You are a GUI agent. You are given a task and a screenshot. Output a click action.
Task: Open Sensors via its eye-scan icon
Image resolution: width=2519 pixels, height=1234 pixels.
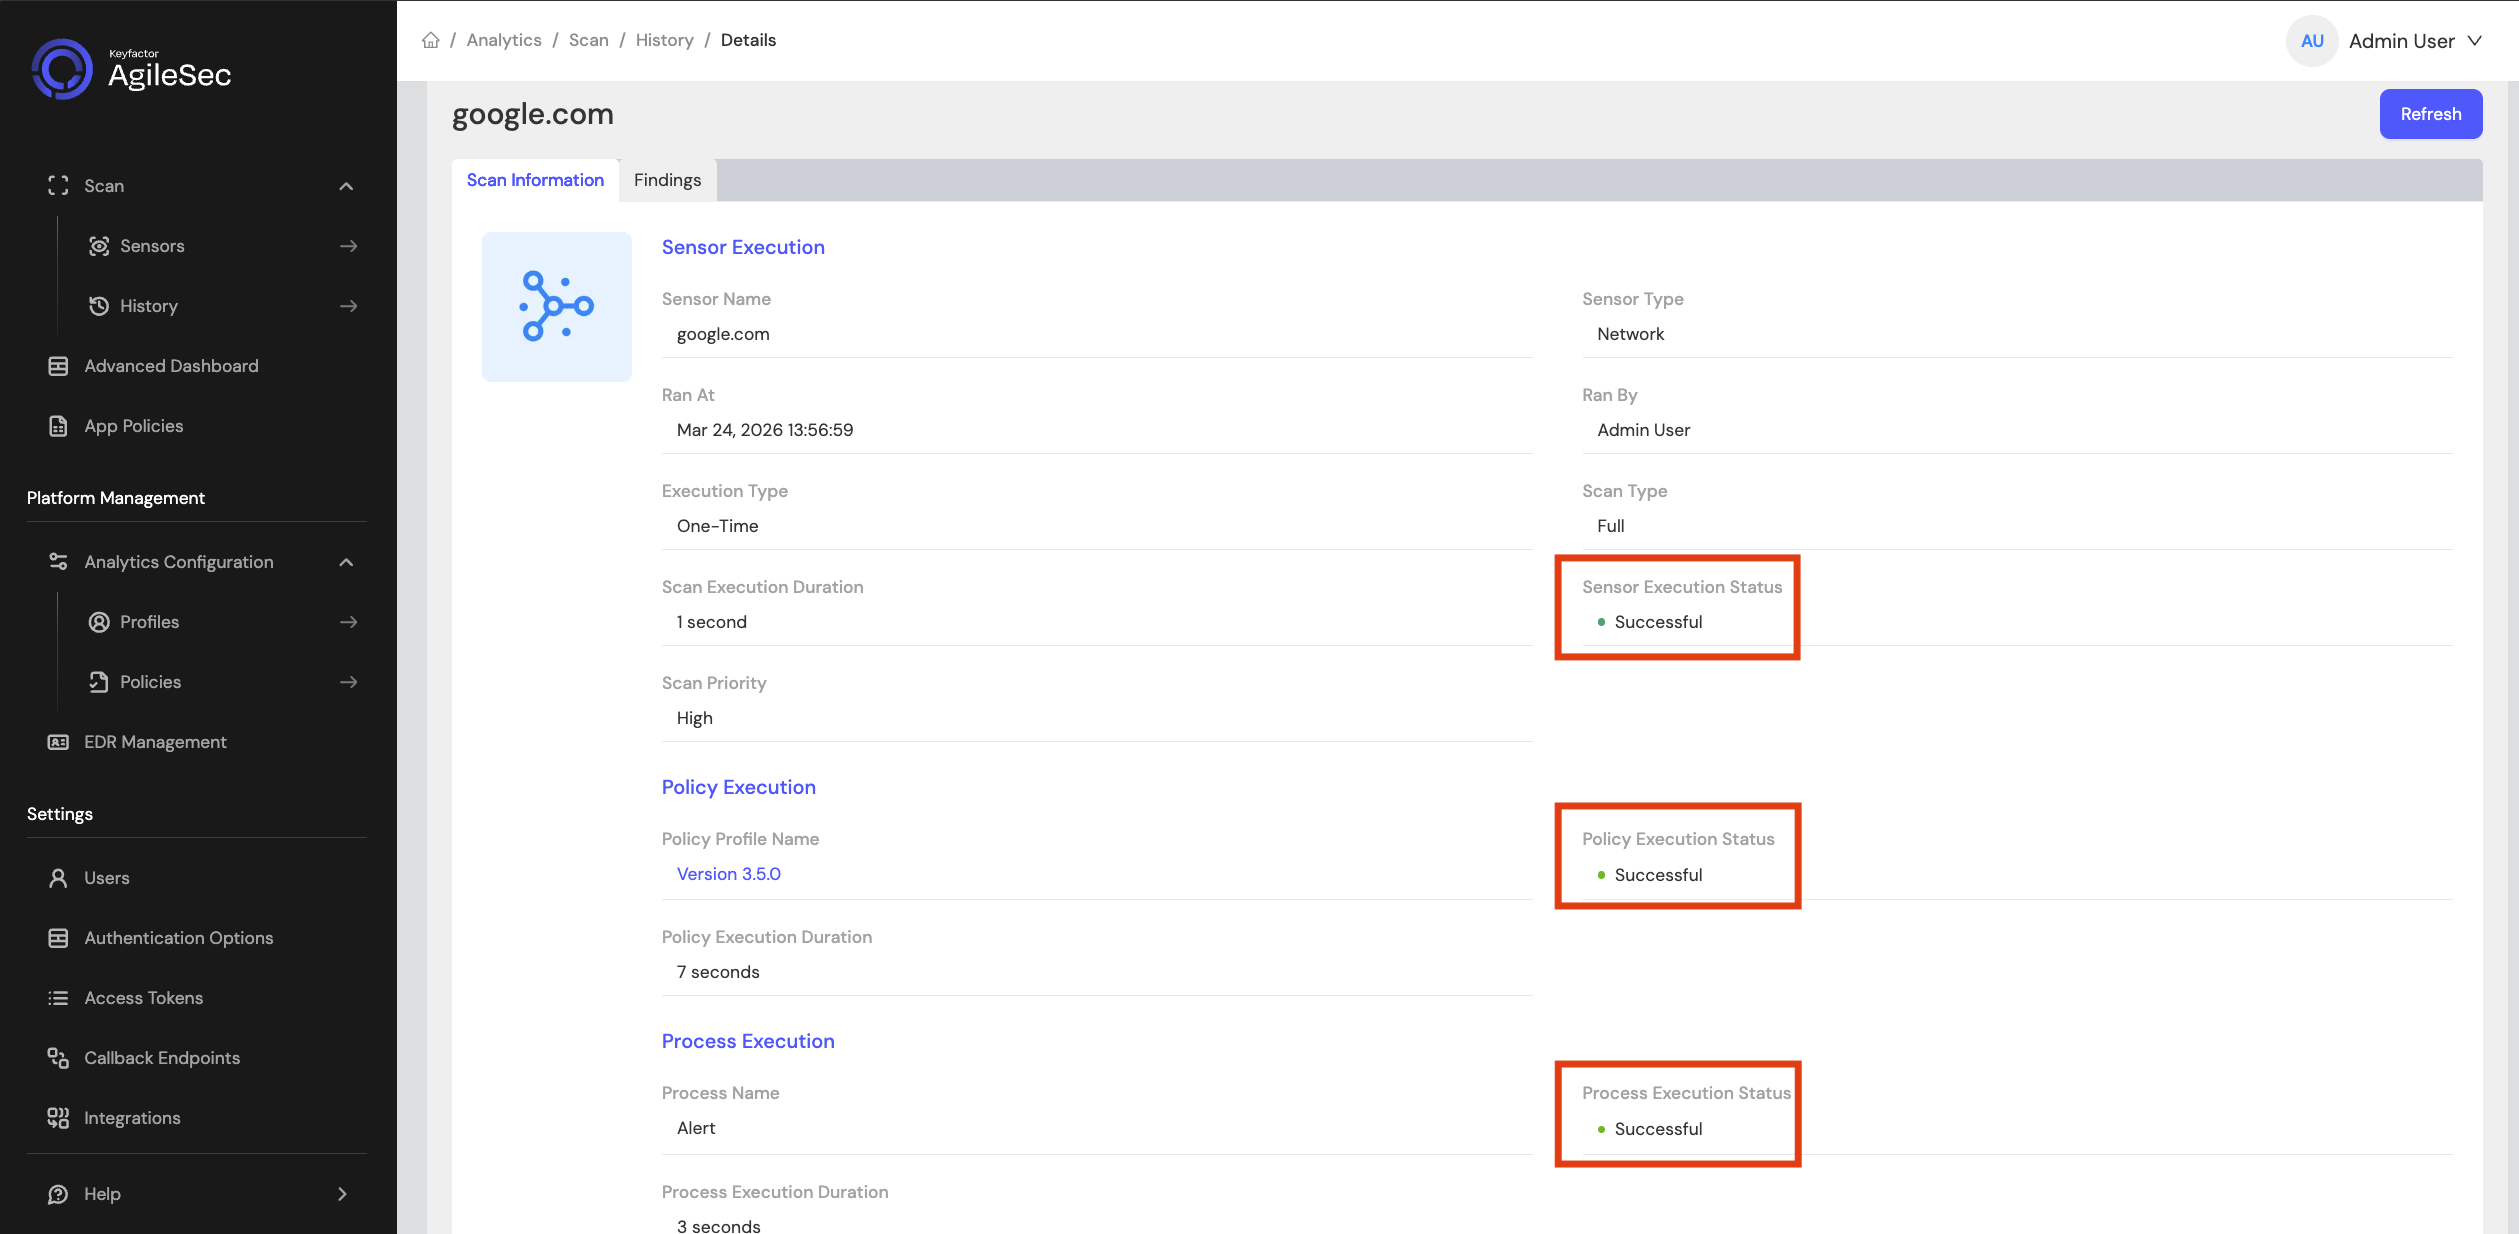[x=99, y=246]
